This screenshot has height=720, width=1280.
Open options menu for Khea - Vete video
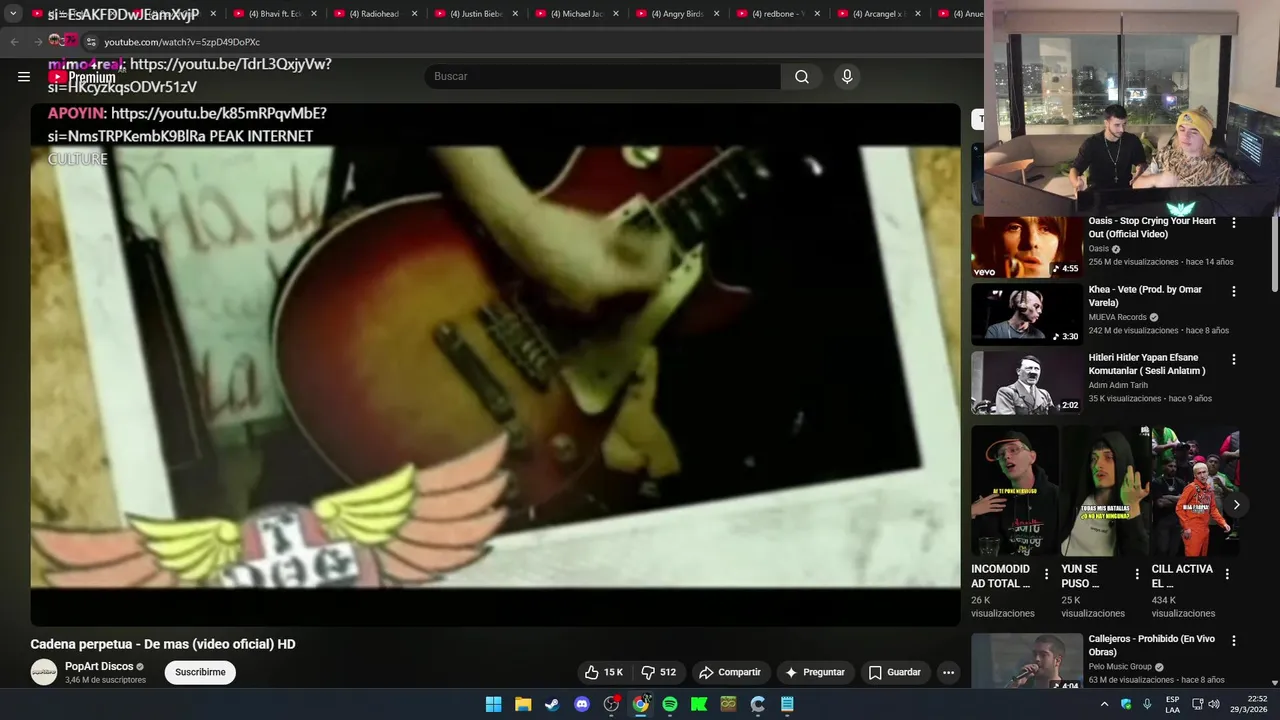[1234, 291]
